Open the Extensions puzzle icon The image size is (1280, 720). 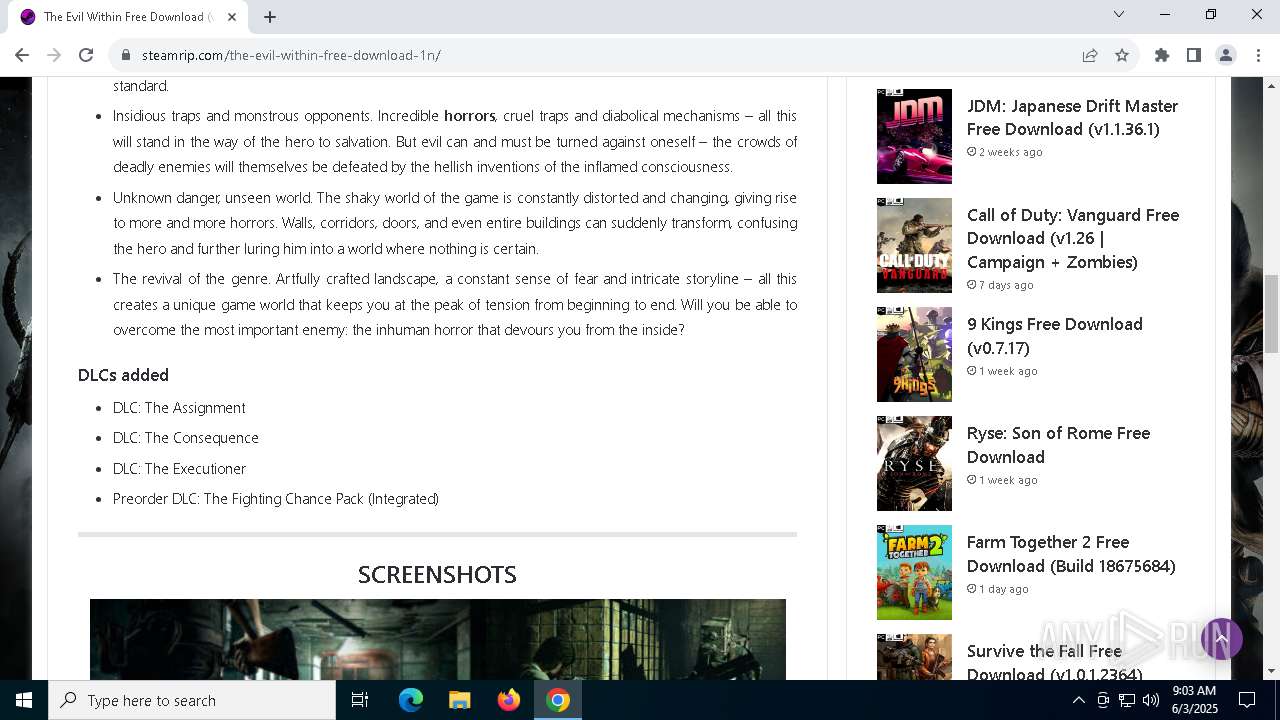point(1162,55)
